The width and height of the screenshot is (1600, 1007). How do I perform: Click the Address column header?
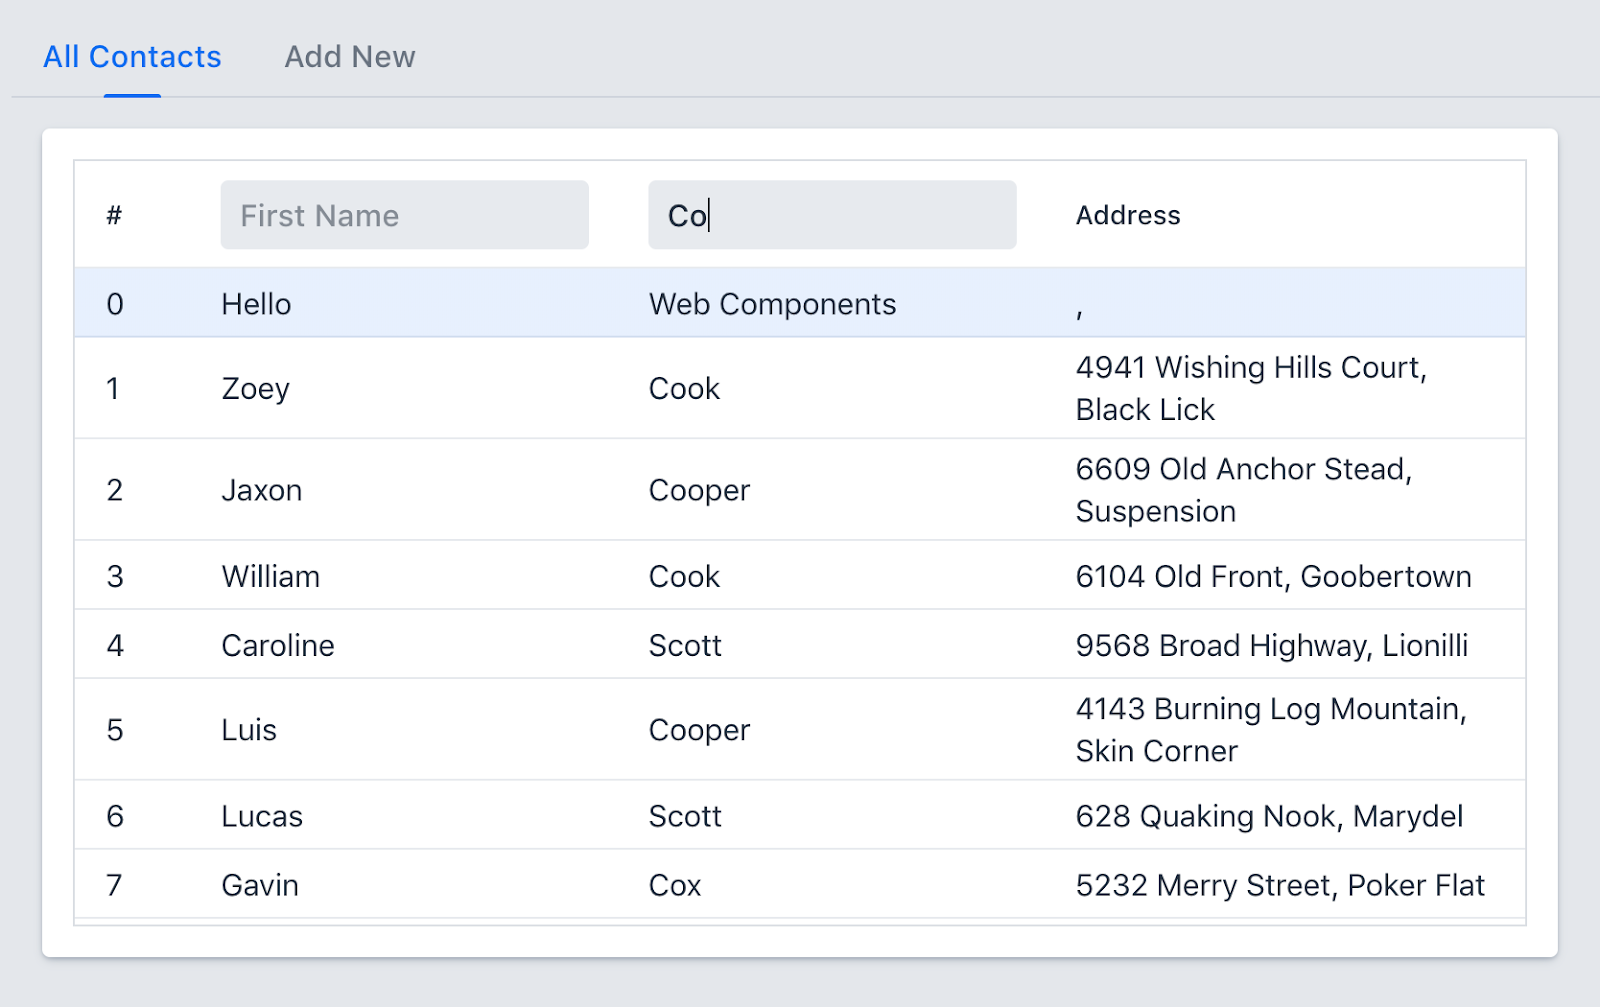1128,215
